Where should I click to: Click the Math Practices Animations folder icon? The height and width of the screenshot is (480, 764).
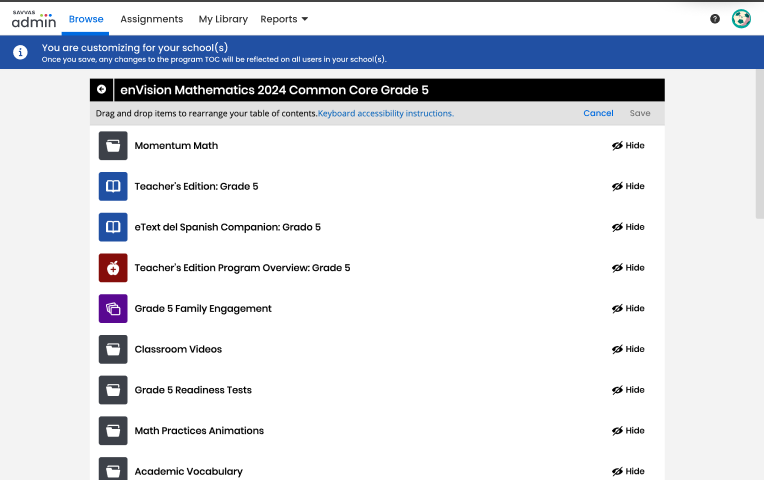click(x=113, y=431)
